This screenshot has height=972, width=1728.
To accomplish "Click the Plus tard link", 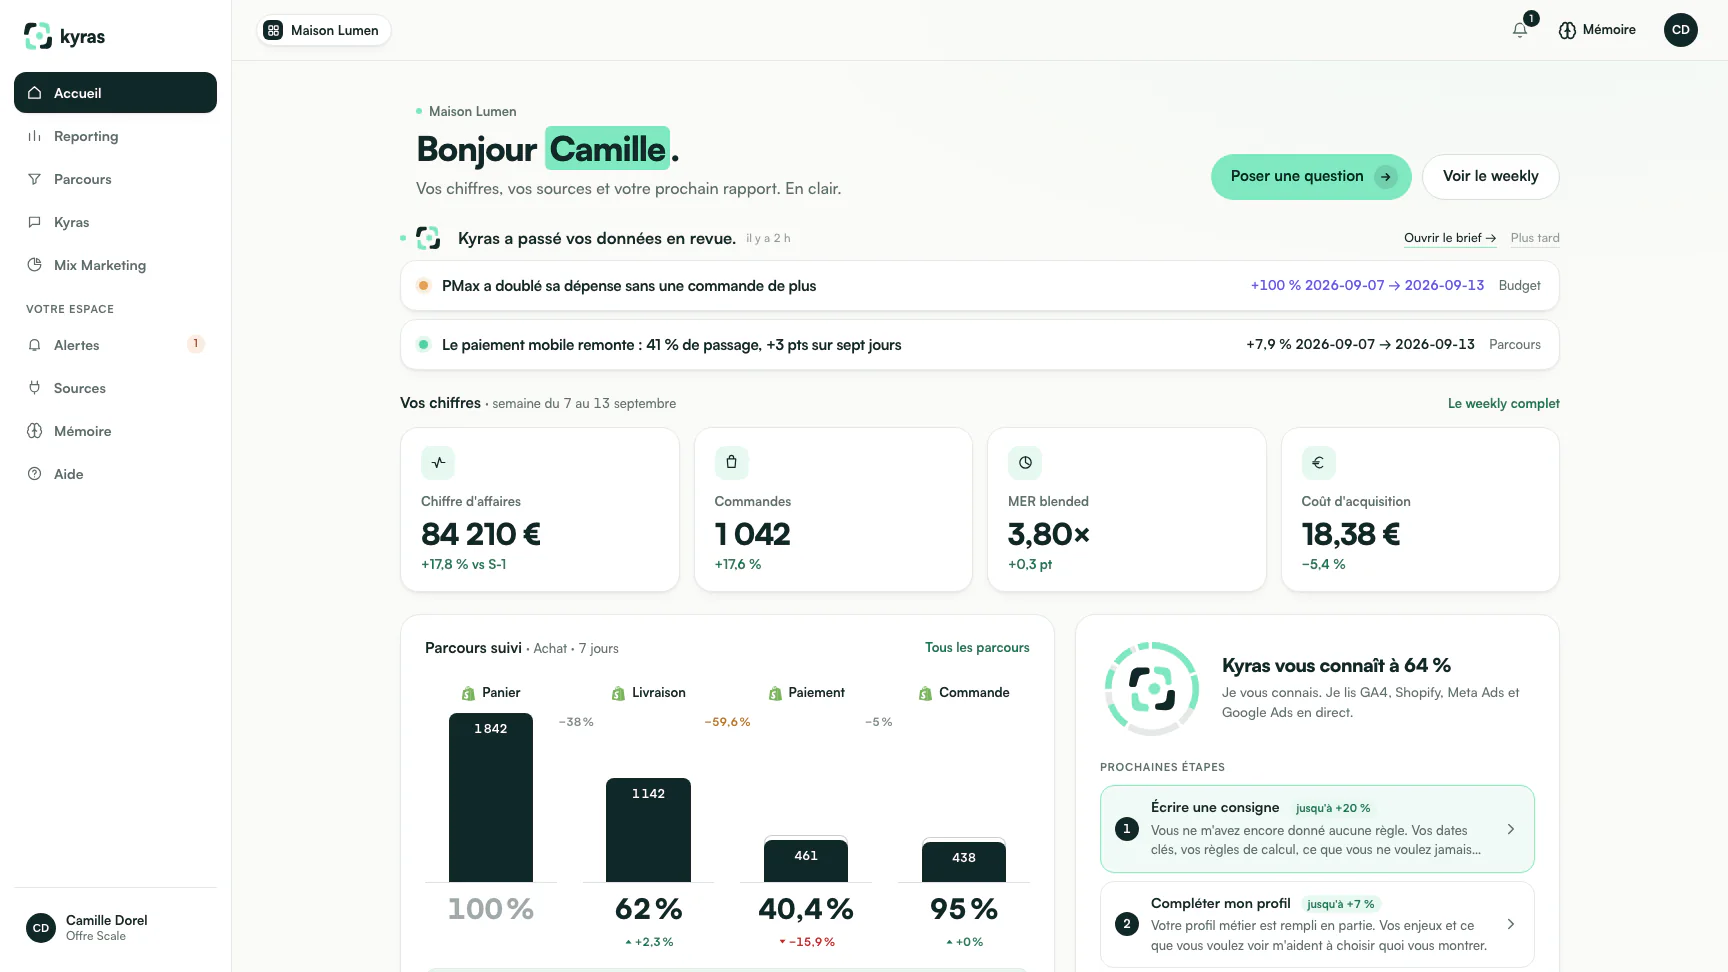I will (x=1535, y=238).
